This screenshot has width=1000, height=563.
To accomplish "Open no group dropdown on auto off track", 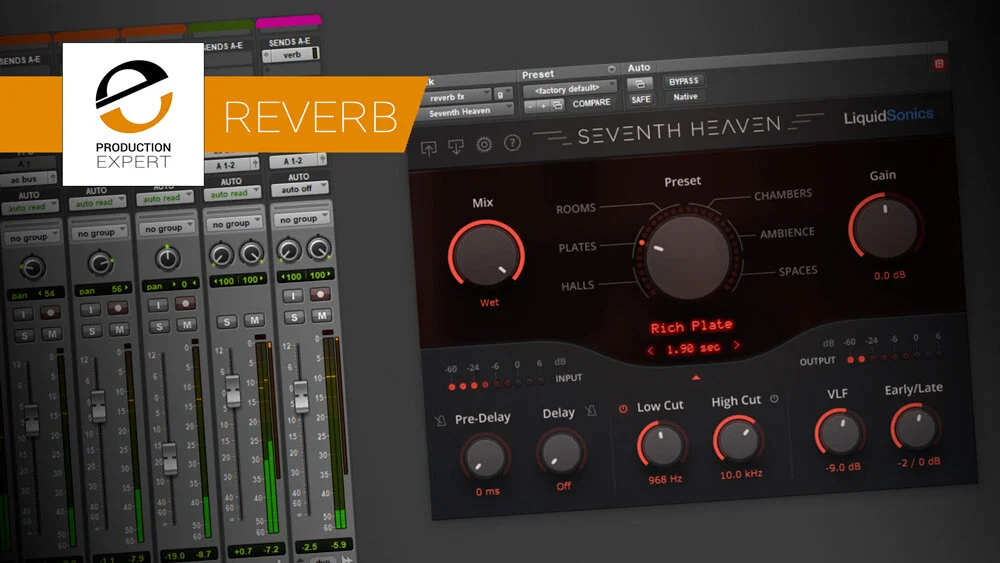I will click(x=302, y=219).
